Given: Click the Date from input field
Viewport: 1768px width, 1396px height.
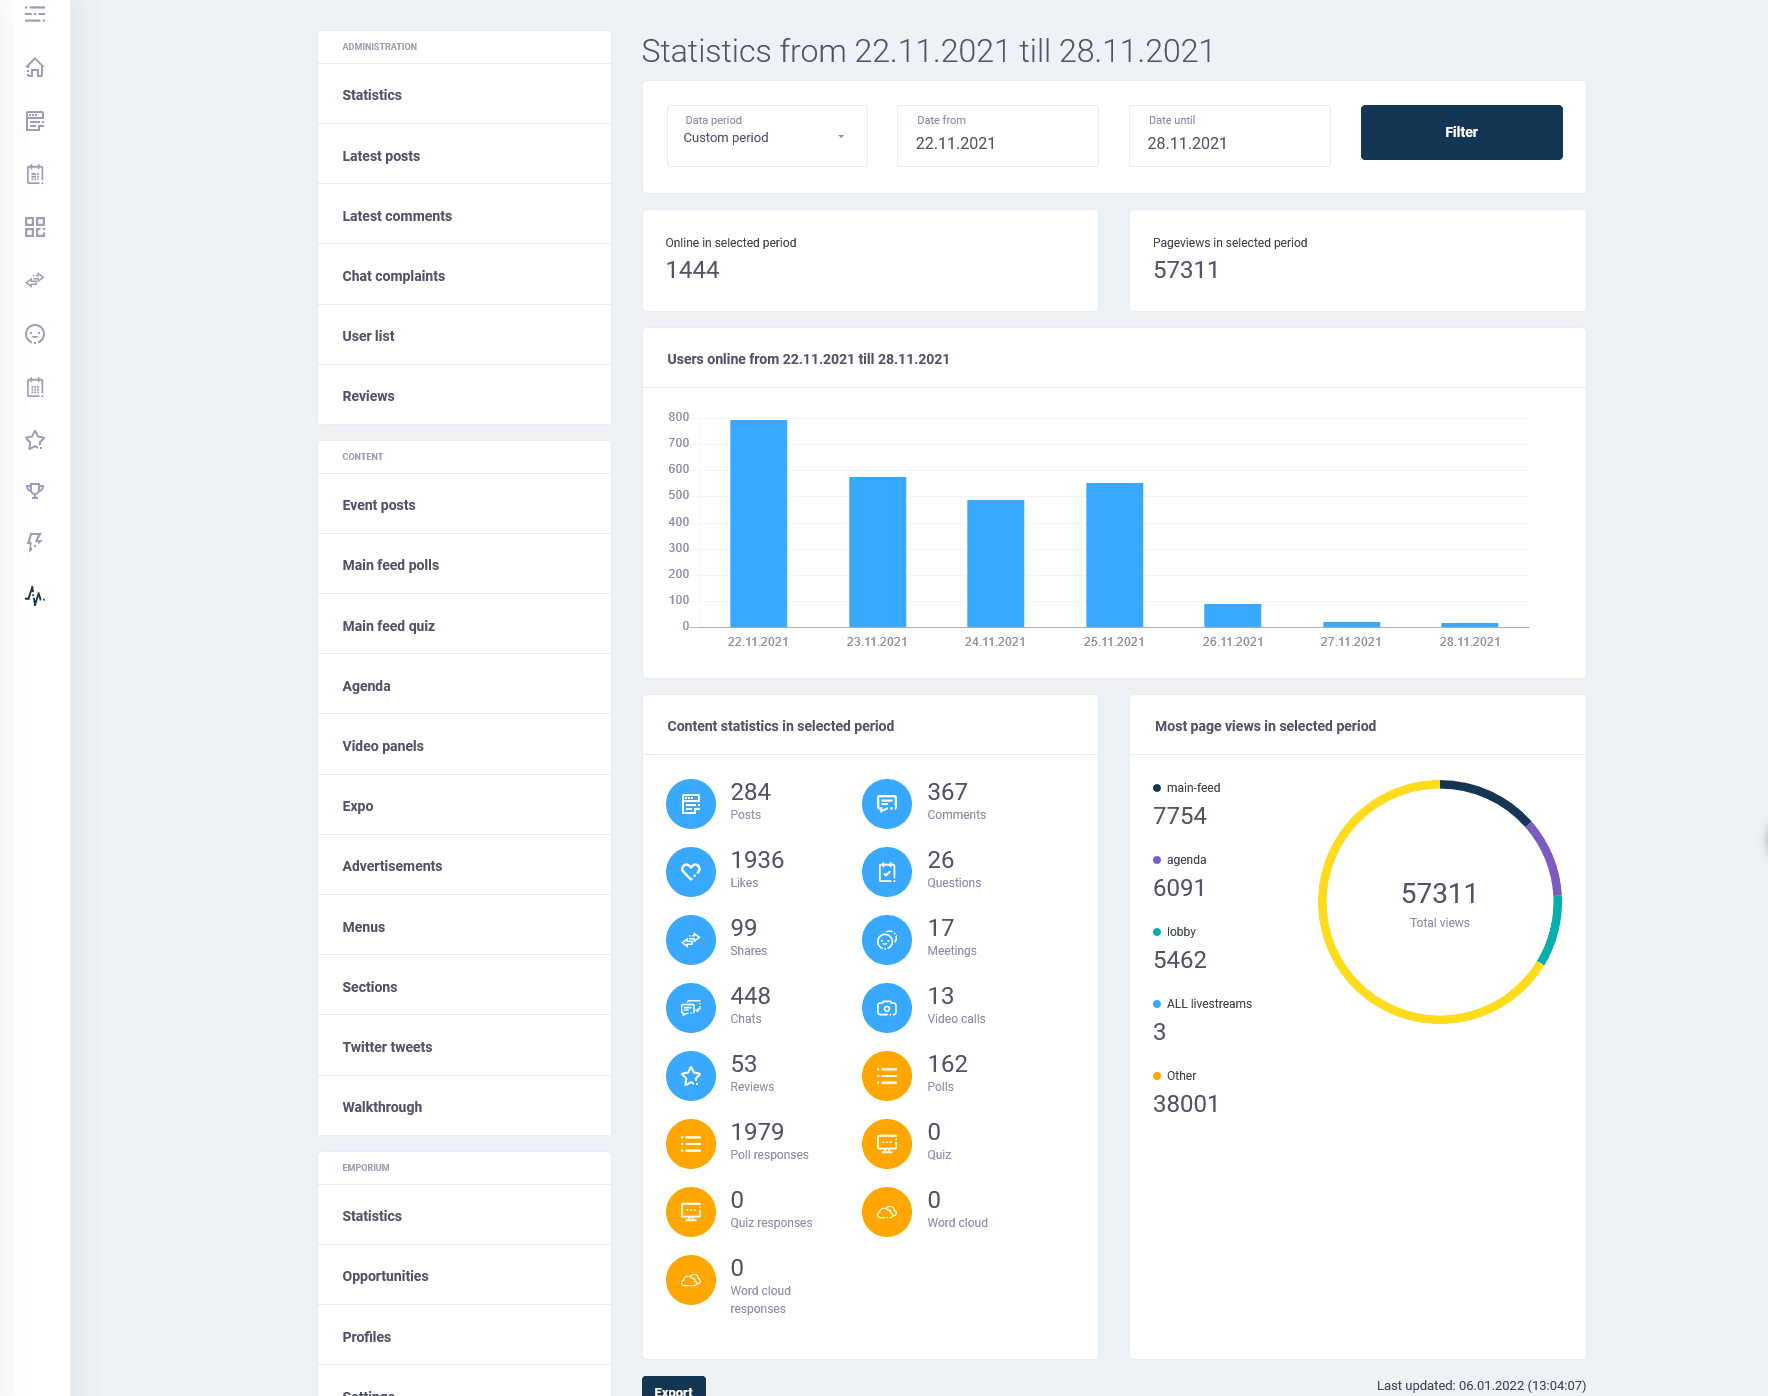Looking at the screenshot, I should point(997,142).
